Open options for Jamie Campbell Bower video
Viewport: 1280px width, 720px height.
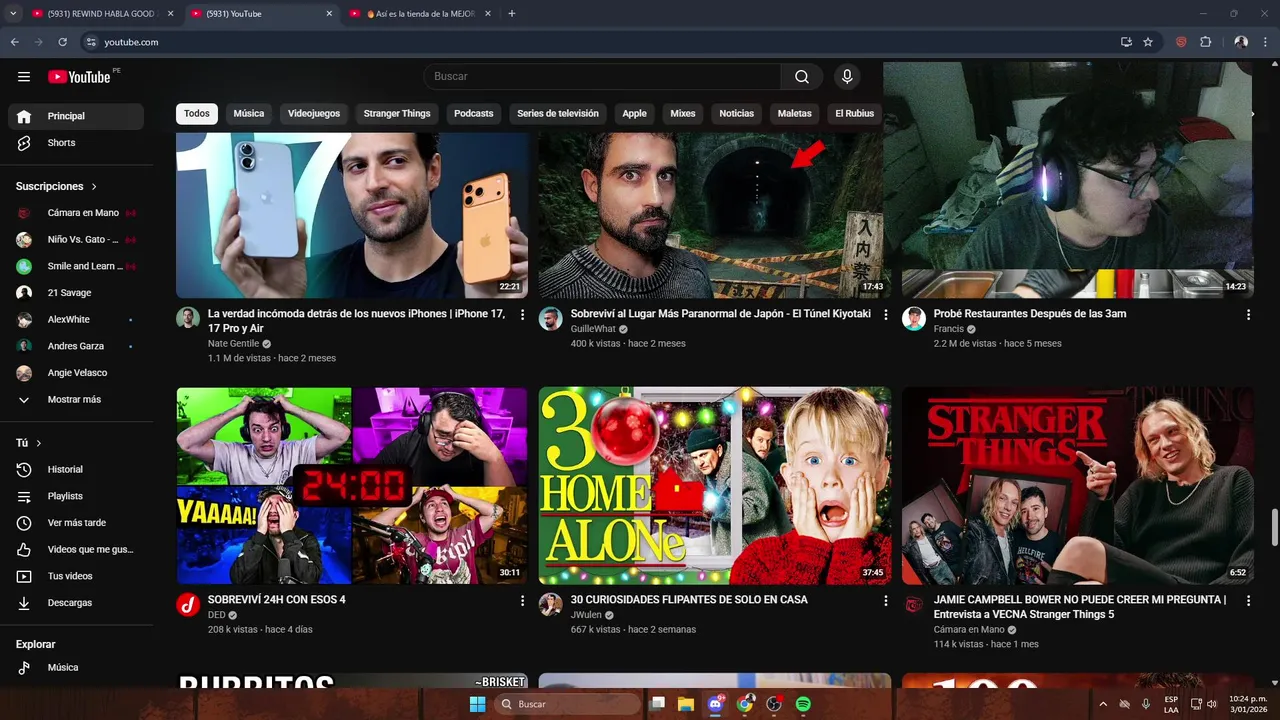[1248, 601]
